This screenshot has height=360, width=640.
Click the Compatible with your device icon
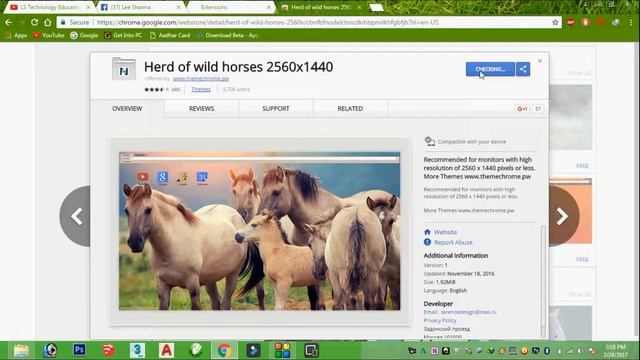tap(429, 141)
